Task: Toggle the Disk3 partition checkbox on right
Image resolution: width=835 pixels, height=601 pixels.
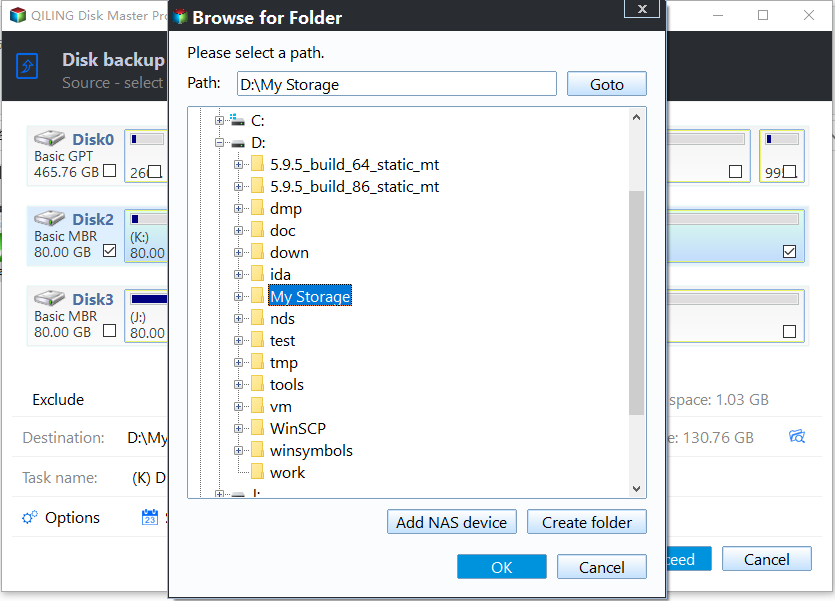Action: [790, 331]
